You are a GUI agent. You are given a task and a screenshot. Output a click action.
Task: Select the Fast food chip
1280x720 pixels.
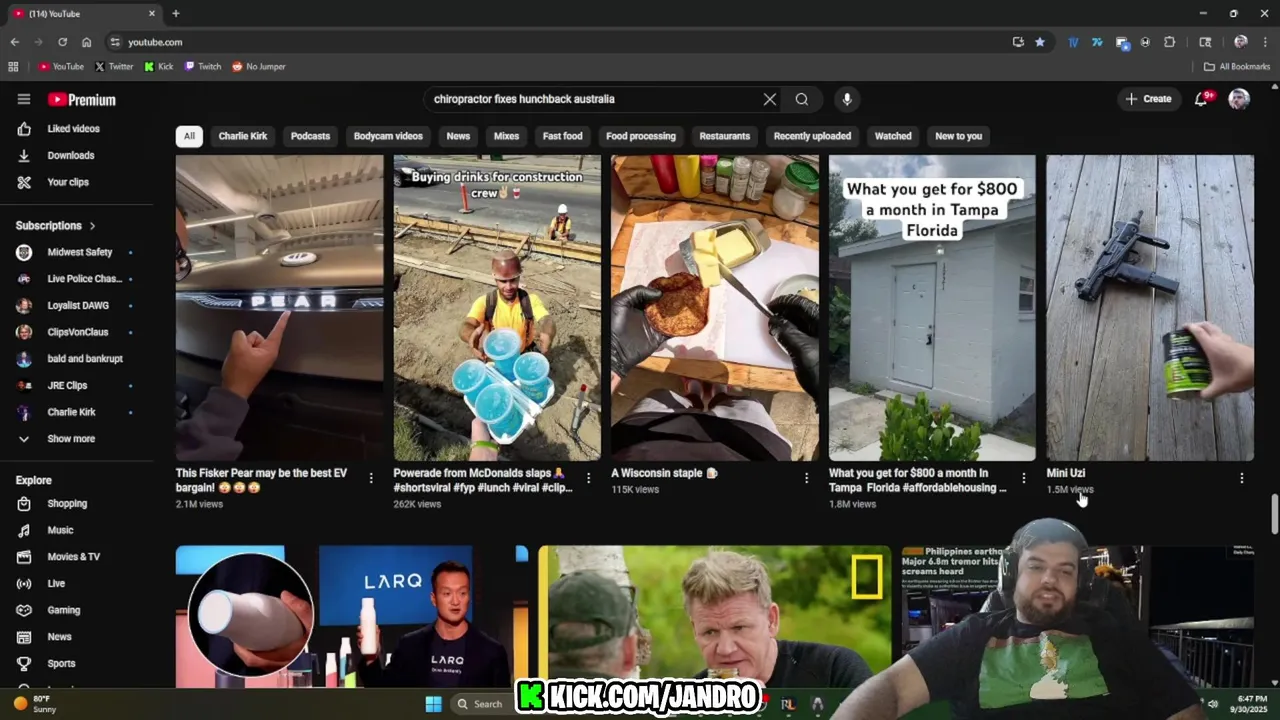click(562, 136)
